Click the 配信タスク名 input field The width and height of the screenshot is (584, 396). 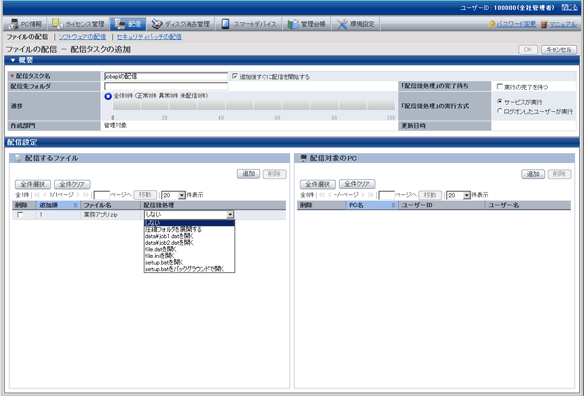coord(166,76)
